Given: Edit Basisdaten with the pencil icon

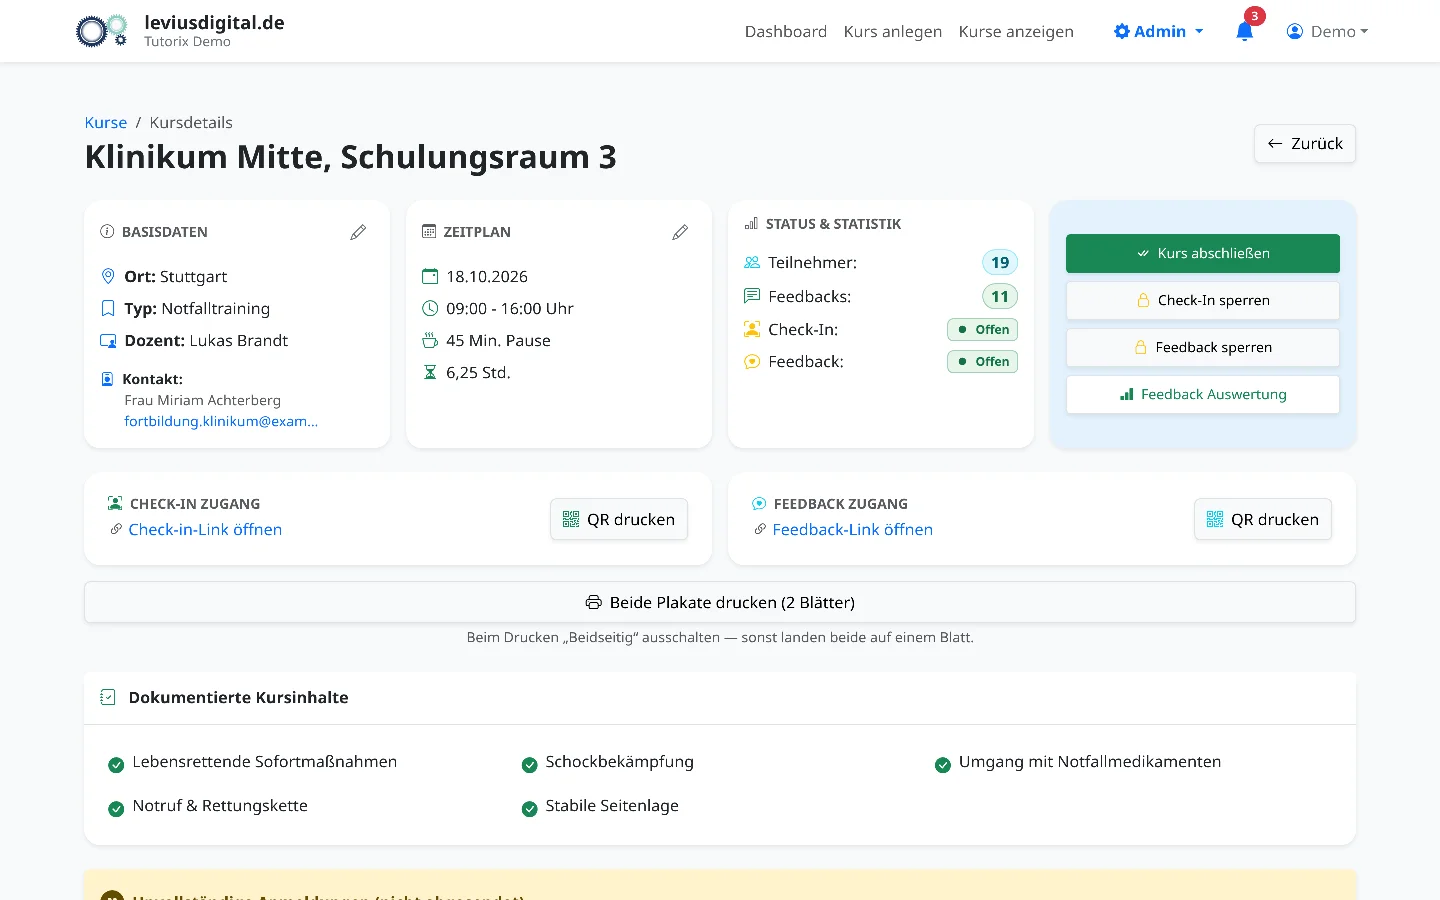Looking at the screenshot, I should pyautogui.click(x=358, y=232).
